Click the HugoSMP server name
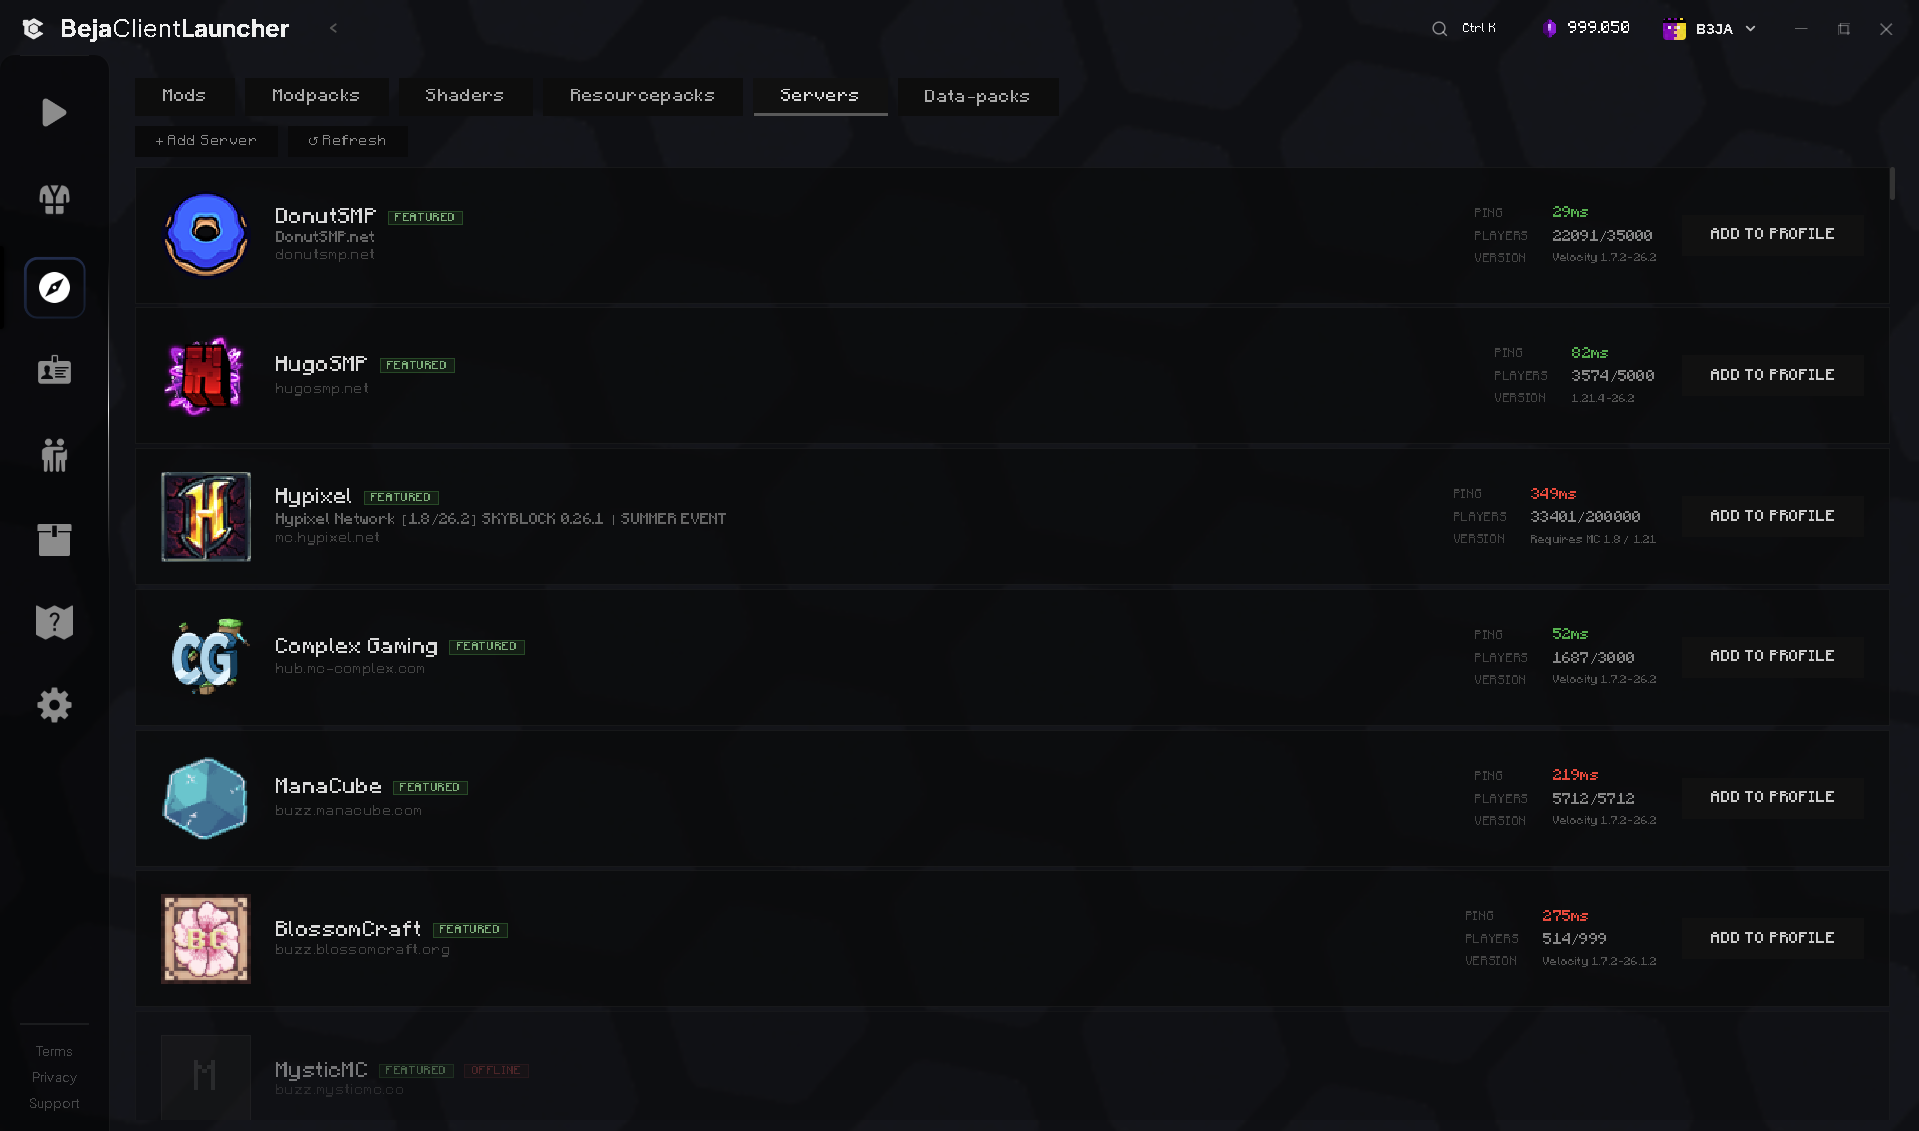Screen dimensions: 1919x1131 321,364
